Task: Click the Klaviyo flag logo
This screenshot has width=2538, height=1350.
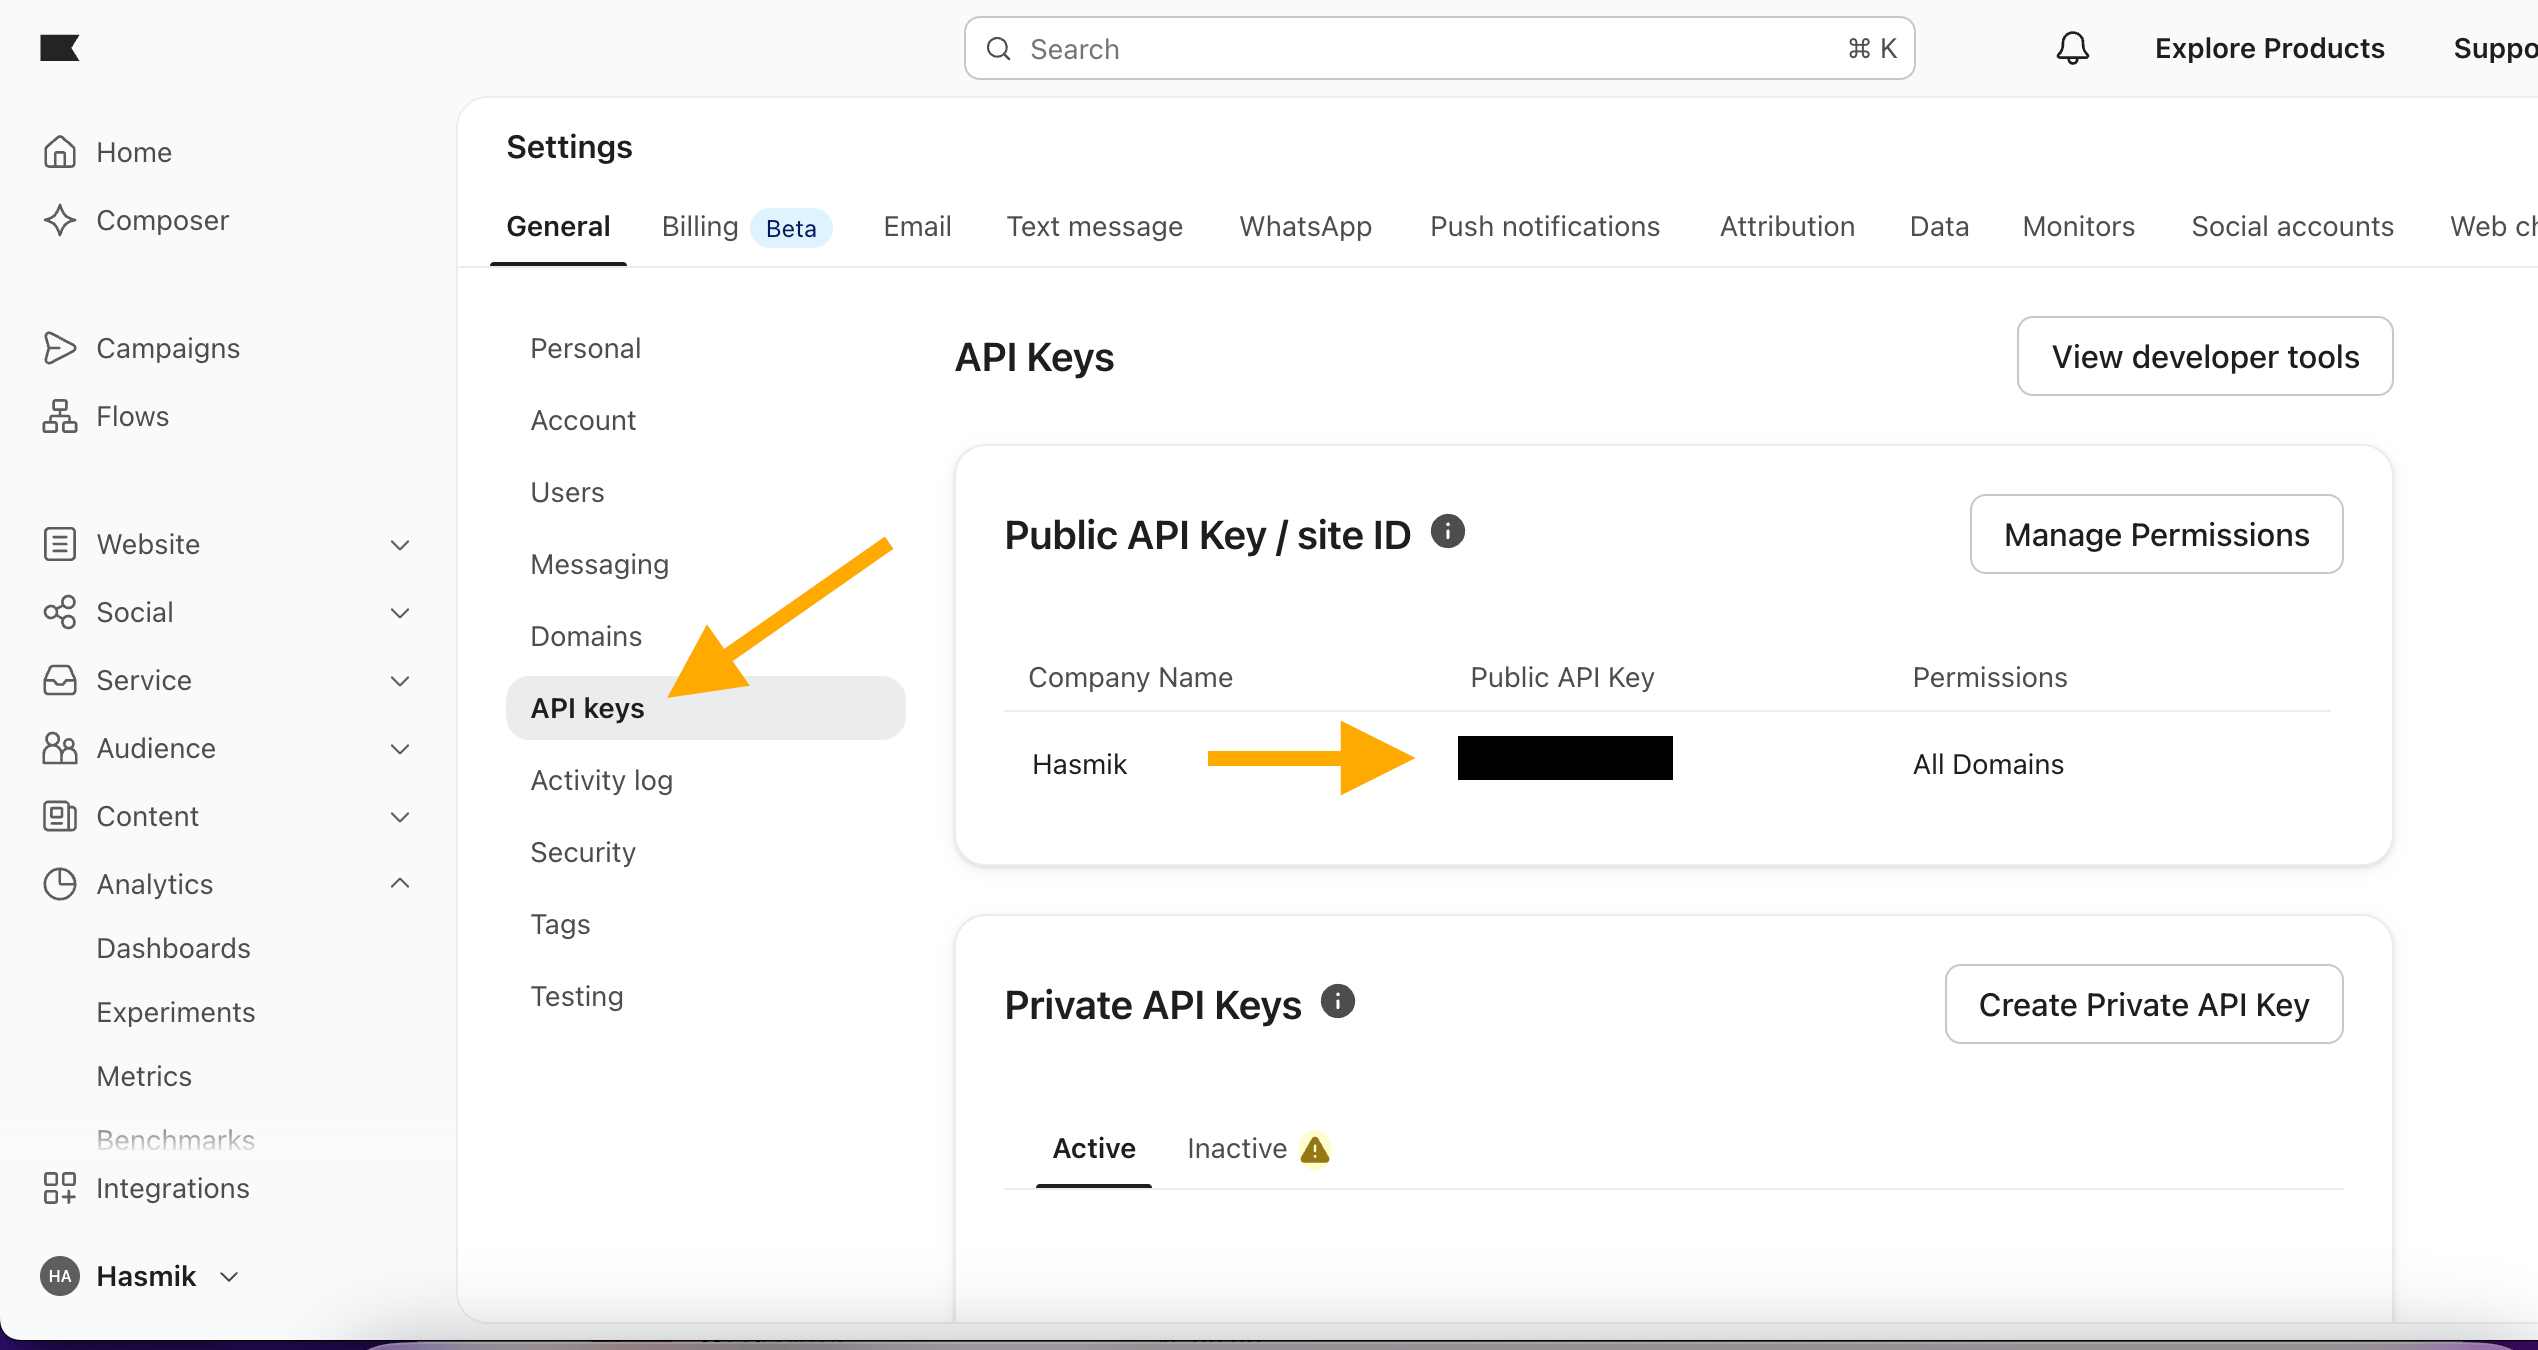Action: tap(59, 47)
